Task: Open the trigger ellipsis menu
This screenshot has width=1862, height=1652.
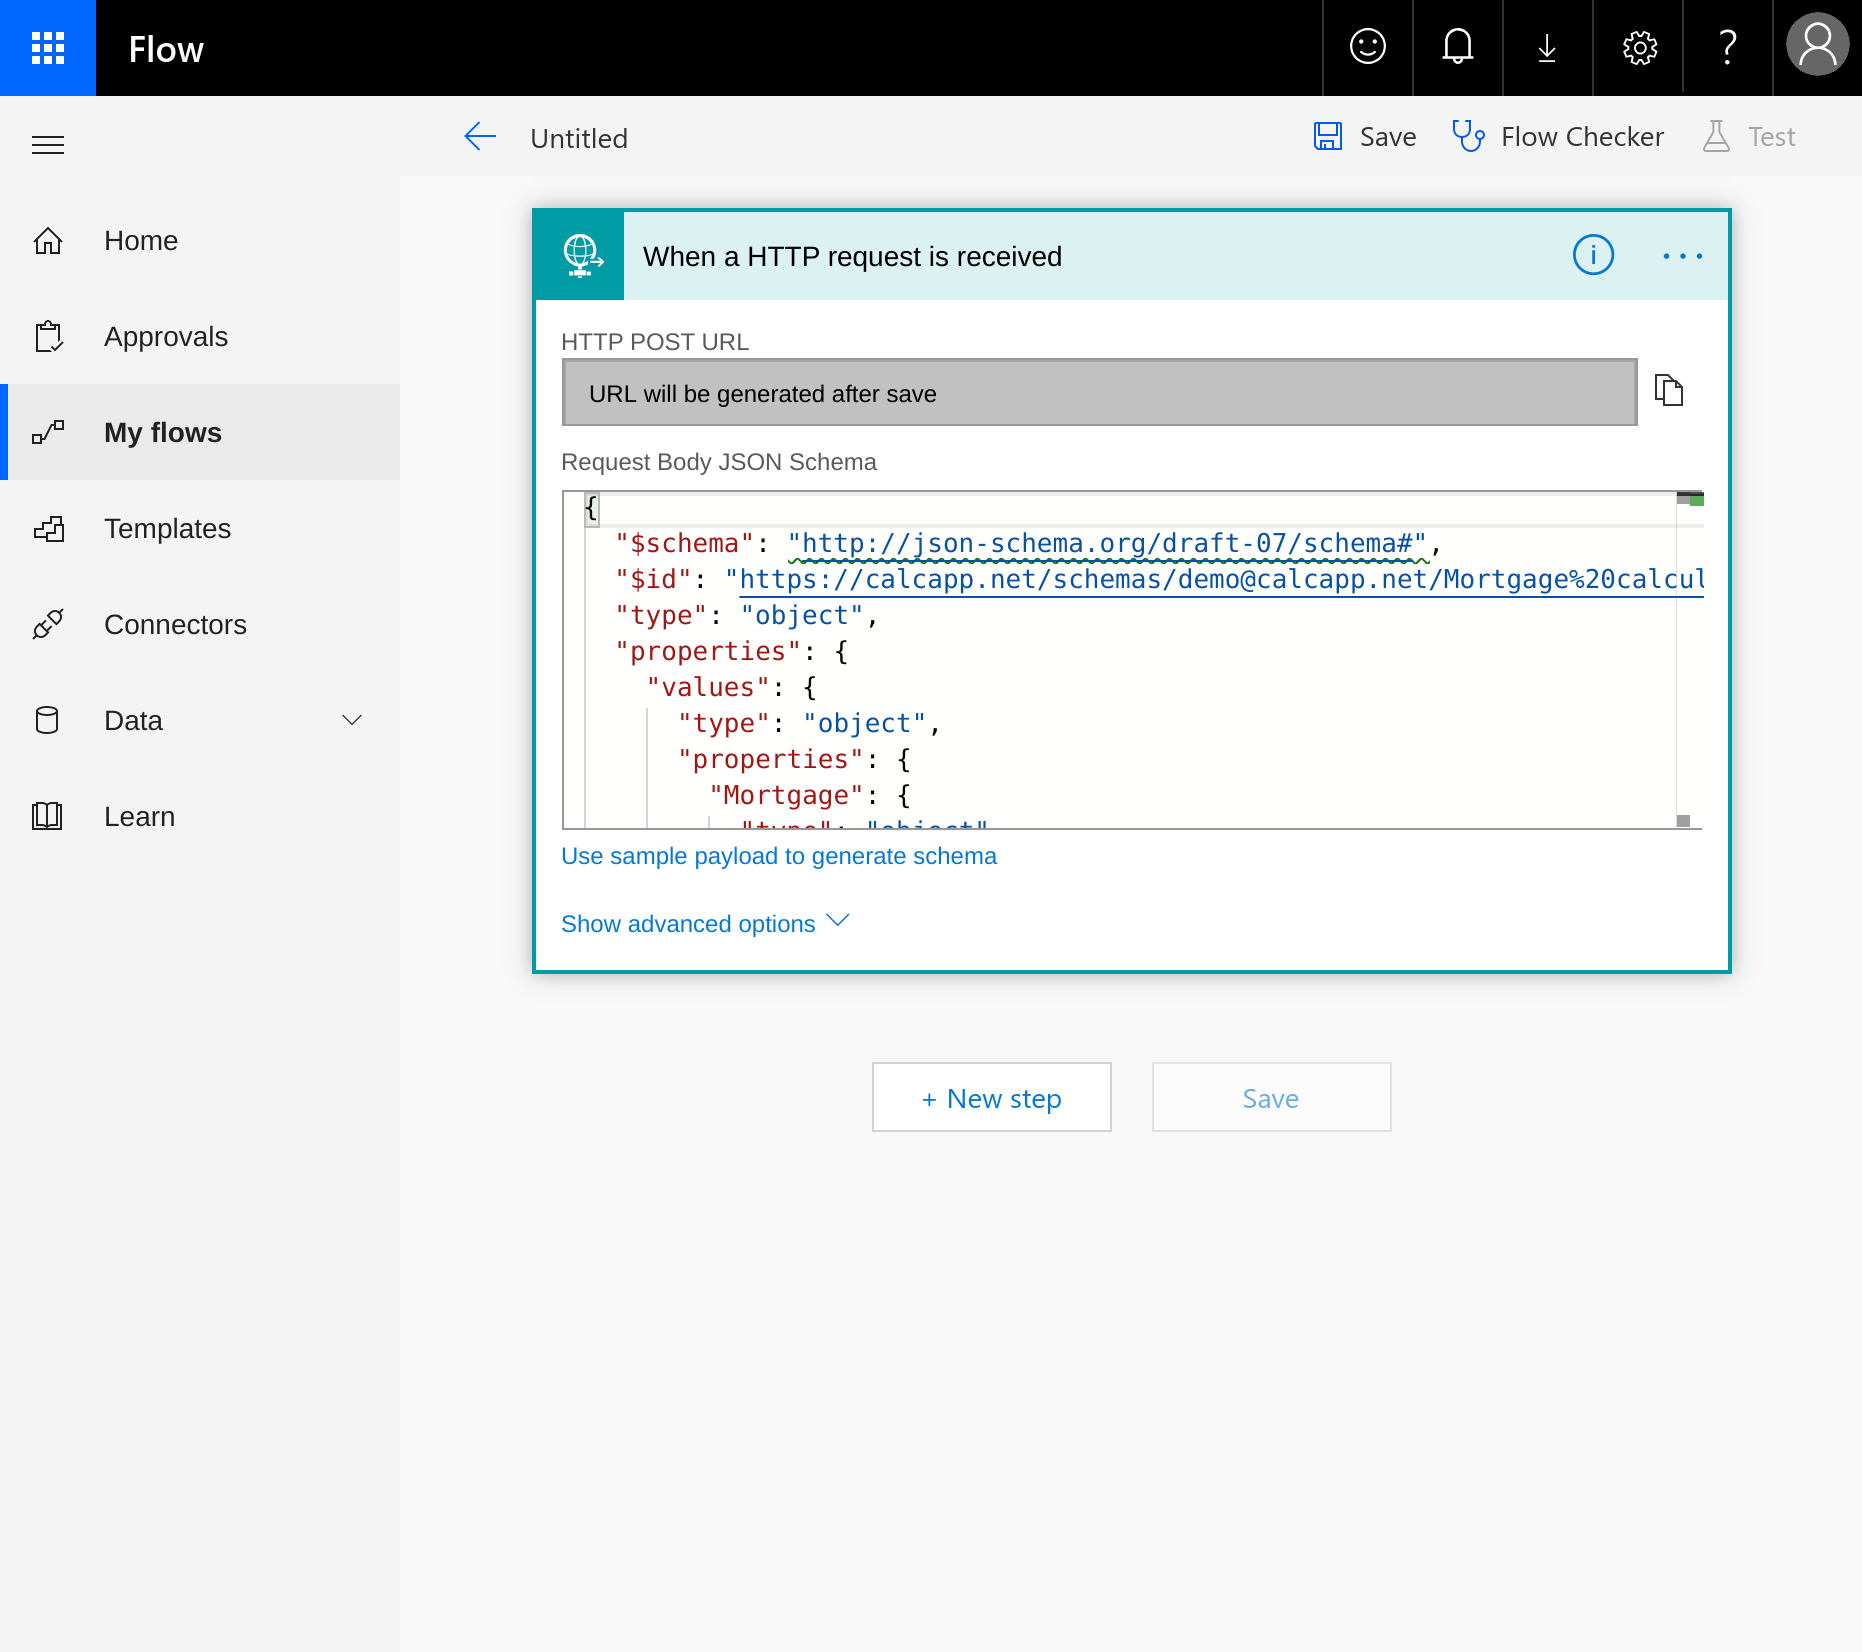Action: pos(1682,256)
